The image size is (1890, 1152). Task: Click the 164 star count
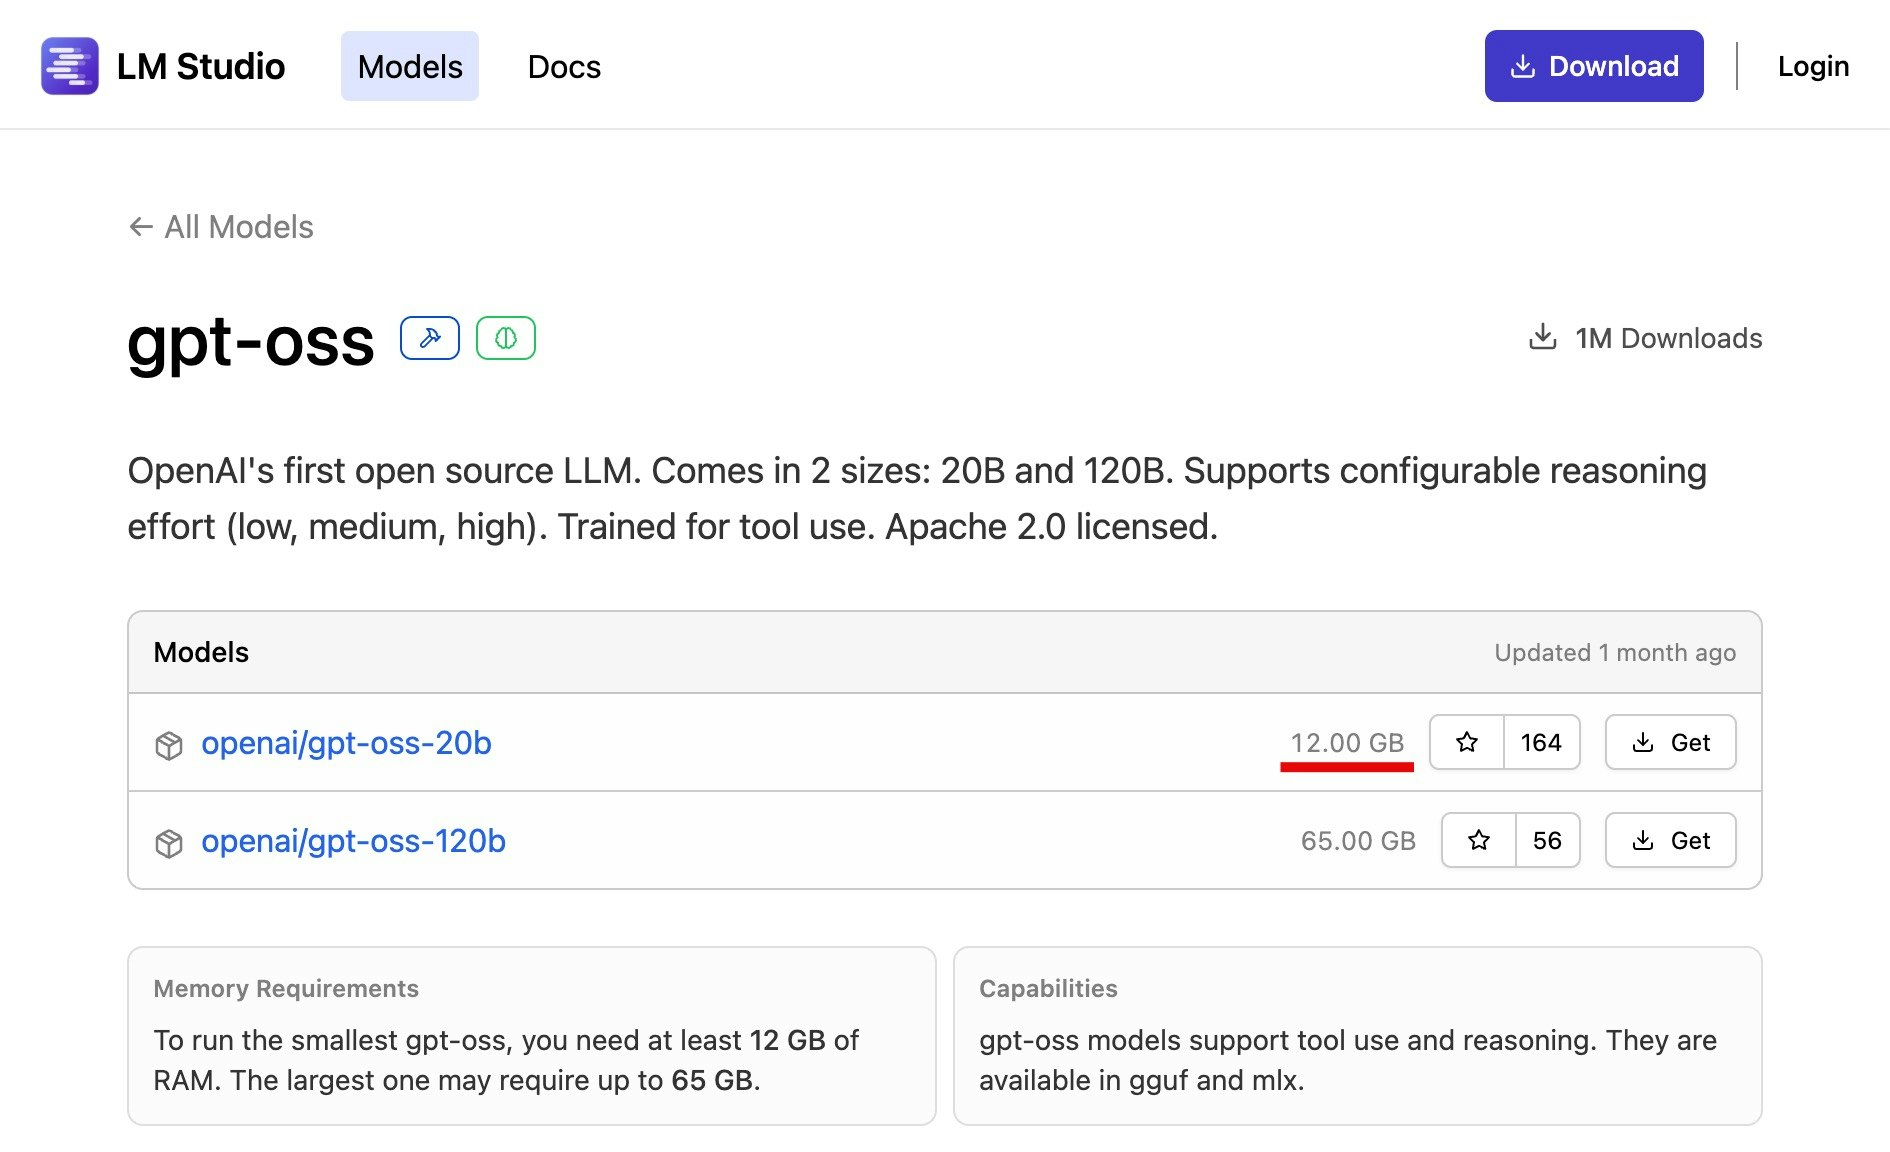[1541, 742]
